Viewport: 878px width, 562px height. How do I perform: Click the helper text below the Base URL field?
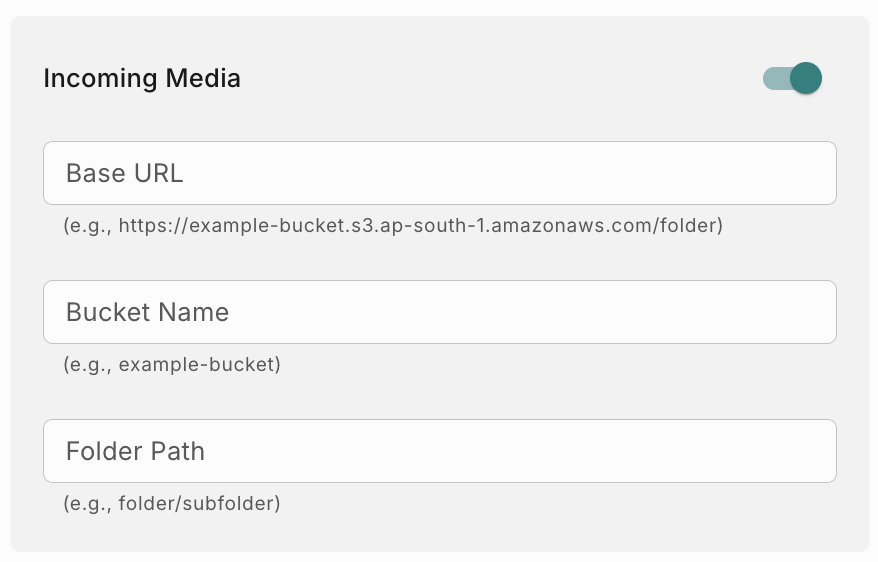point(393,226)
